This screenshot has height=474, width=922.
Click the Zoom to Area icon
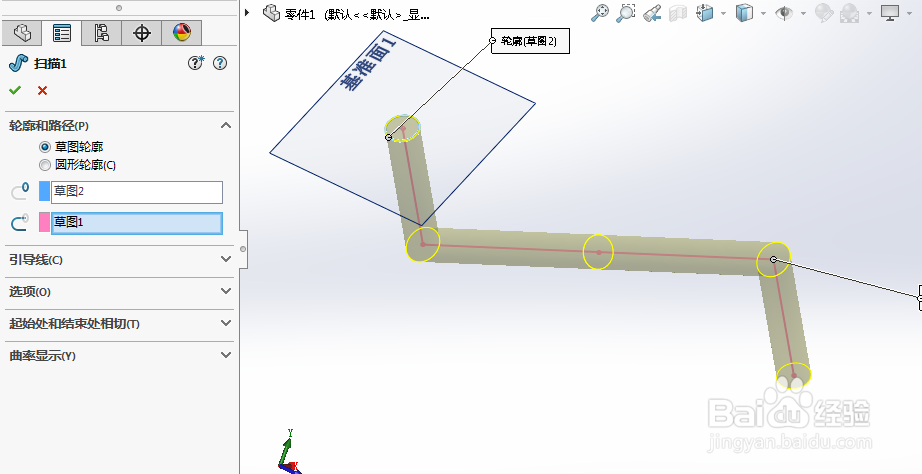point(626,13)
